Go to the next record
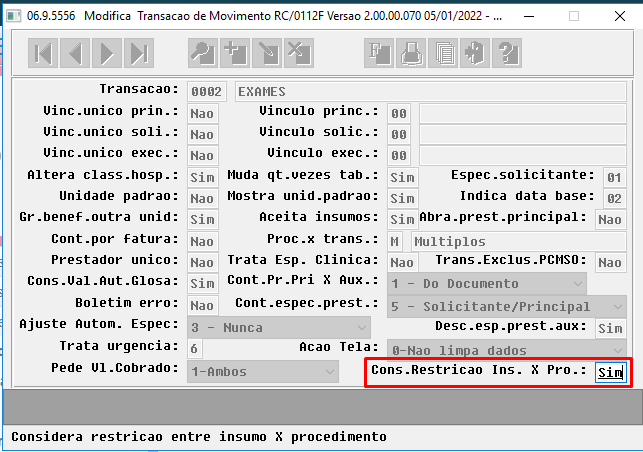 pos(107,53)
